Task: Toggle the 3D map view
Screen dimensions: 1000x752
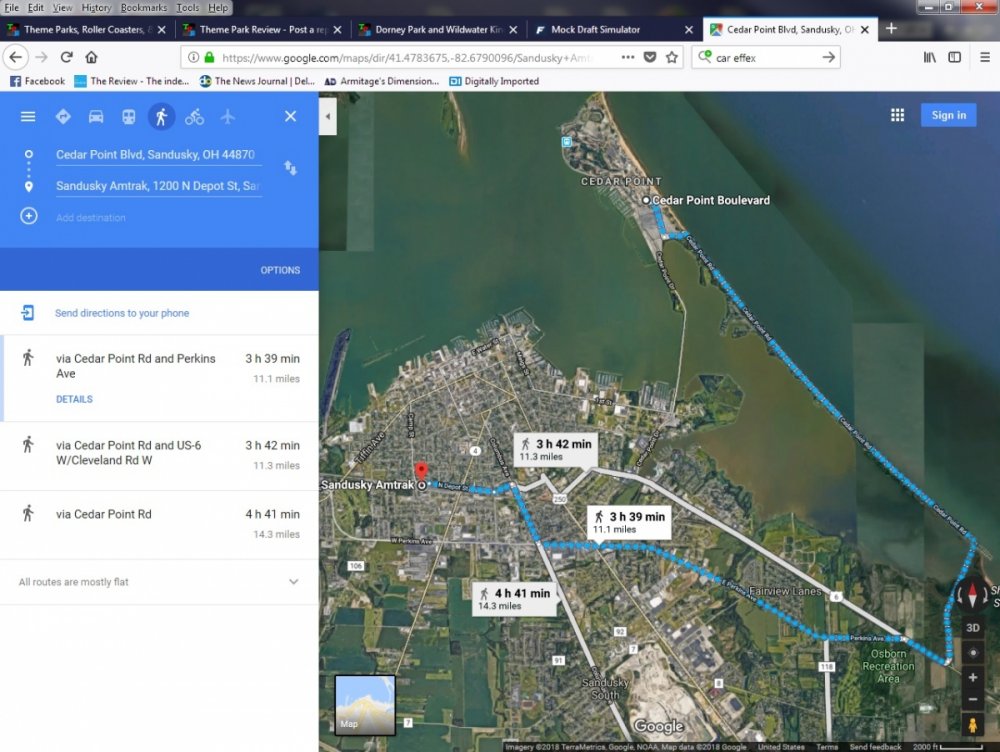Action: tap(973, 628)
